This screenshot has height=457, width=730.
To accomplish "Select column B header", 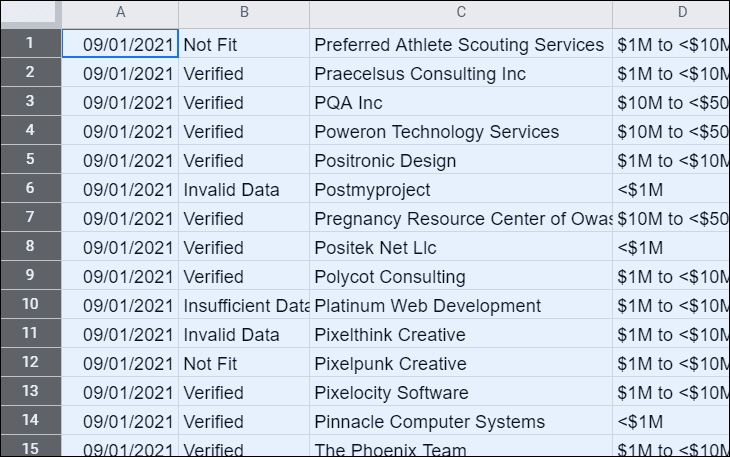I will (244, 13).
